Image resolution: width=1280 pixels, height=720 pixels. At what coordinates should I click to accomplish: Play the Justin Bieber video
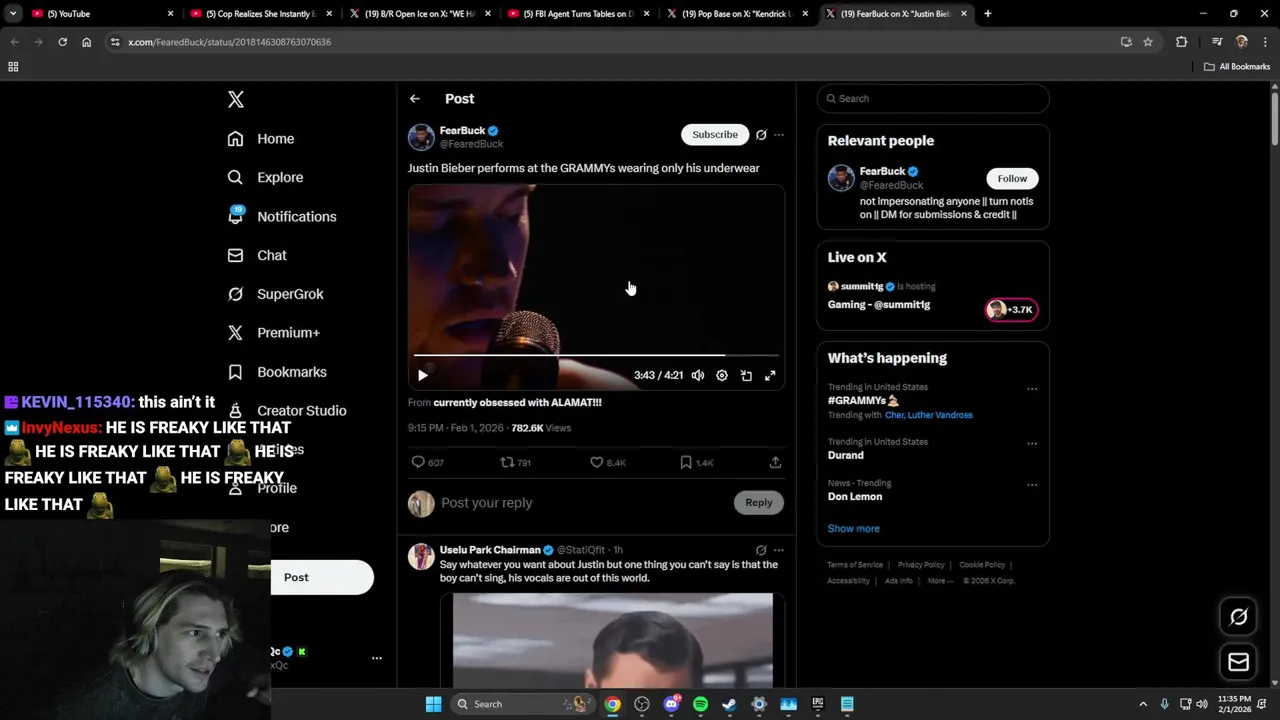coord(422,376)
